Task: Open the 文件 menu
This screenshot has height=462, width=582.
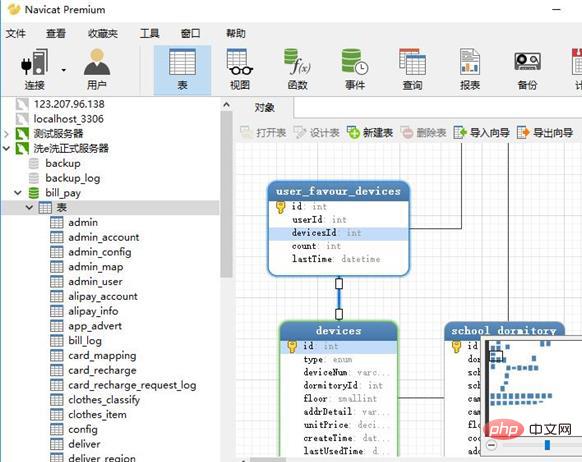Action: tap(16, 33)
